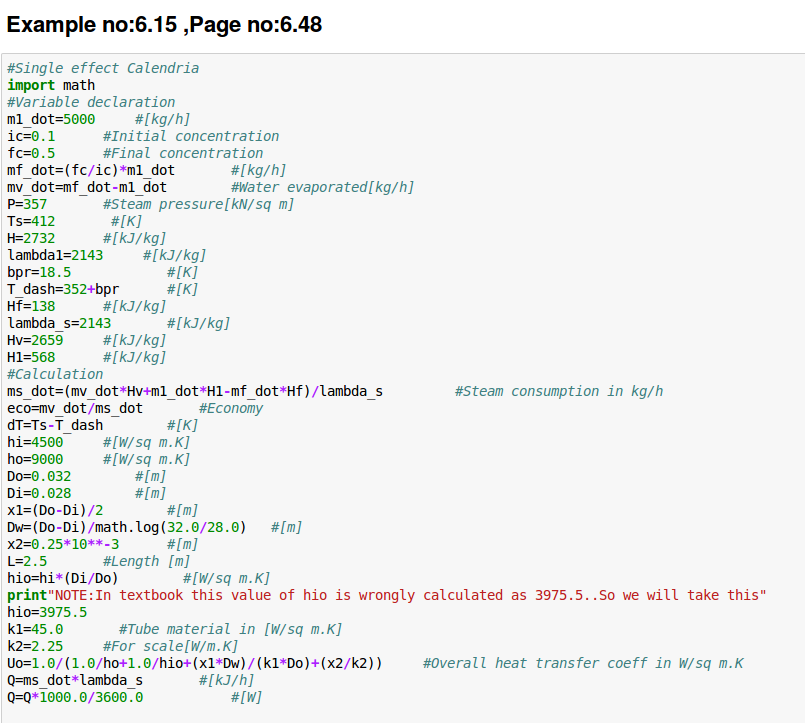Image resolution: width=805 pixels, height=723 pixels.
Task: Click the '#Calculation' comment line
Action: click(x=55, y=374)
